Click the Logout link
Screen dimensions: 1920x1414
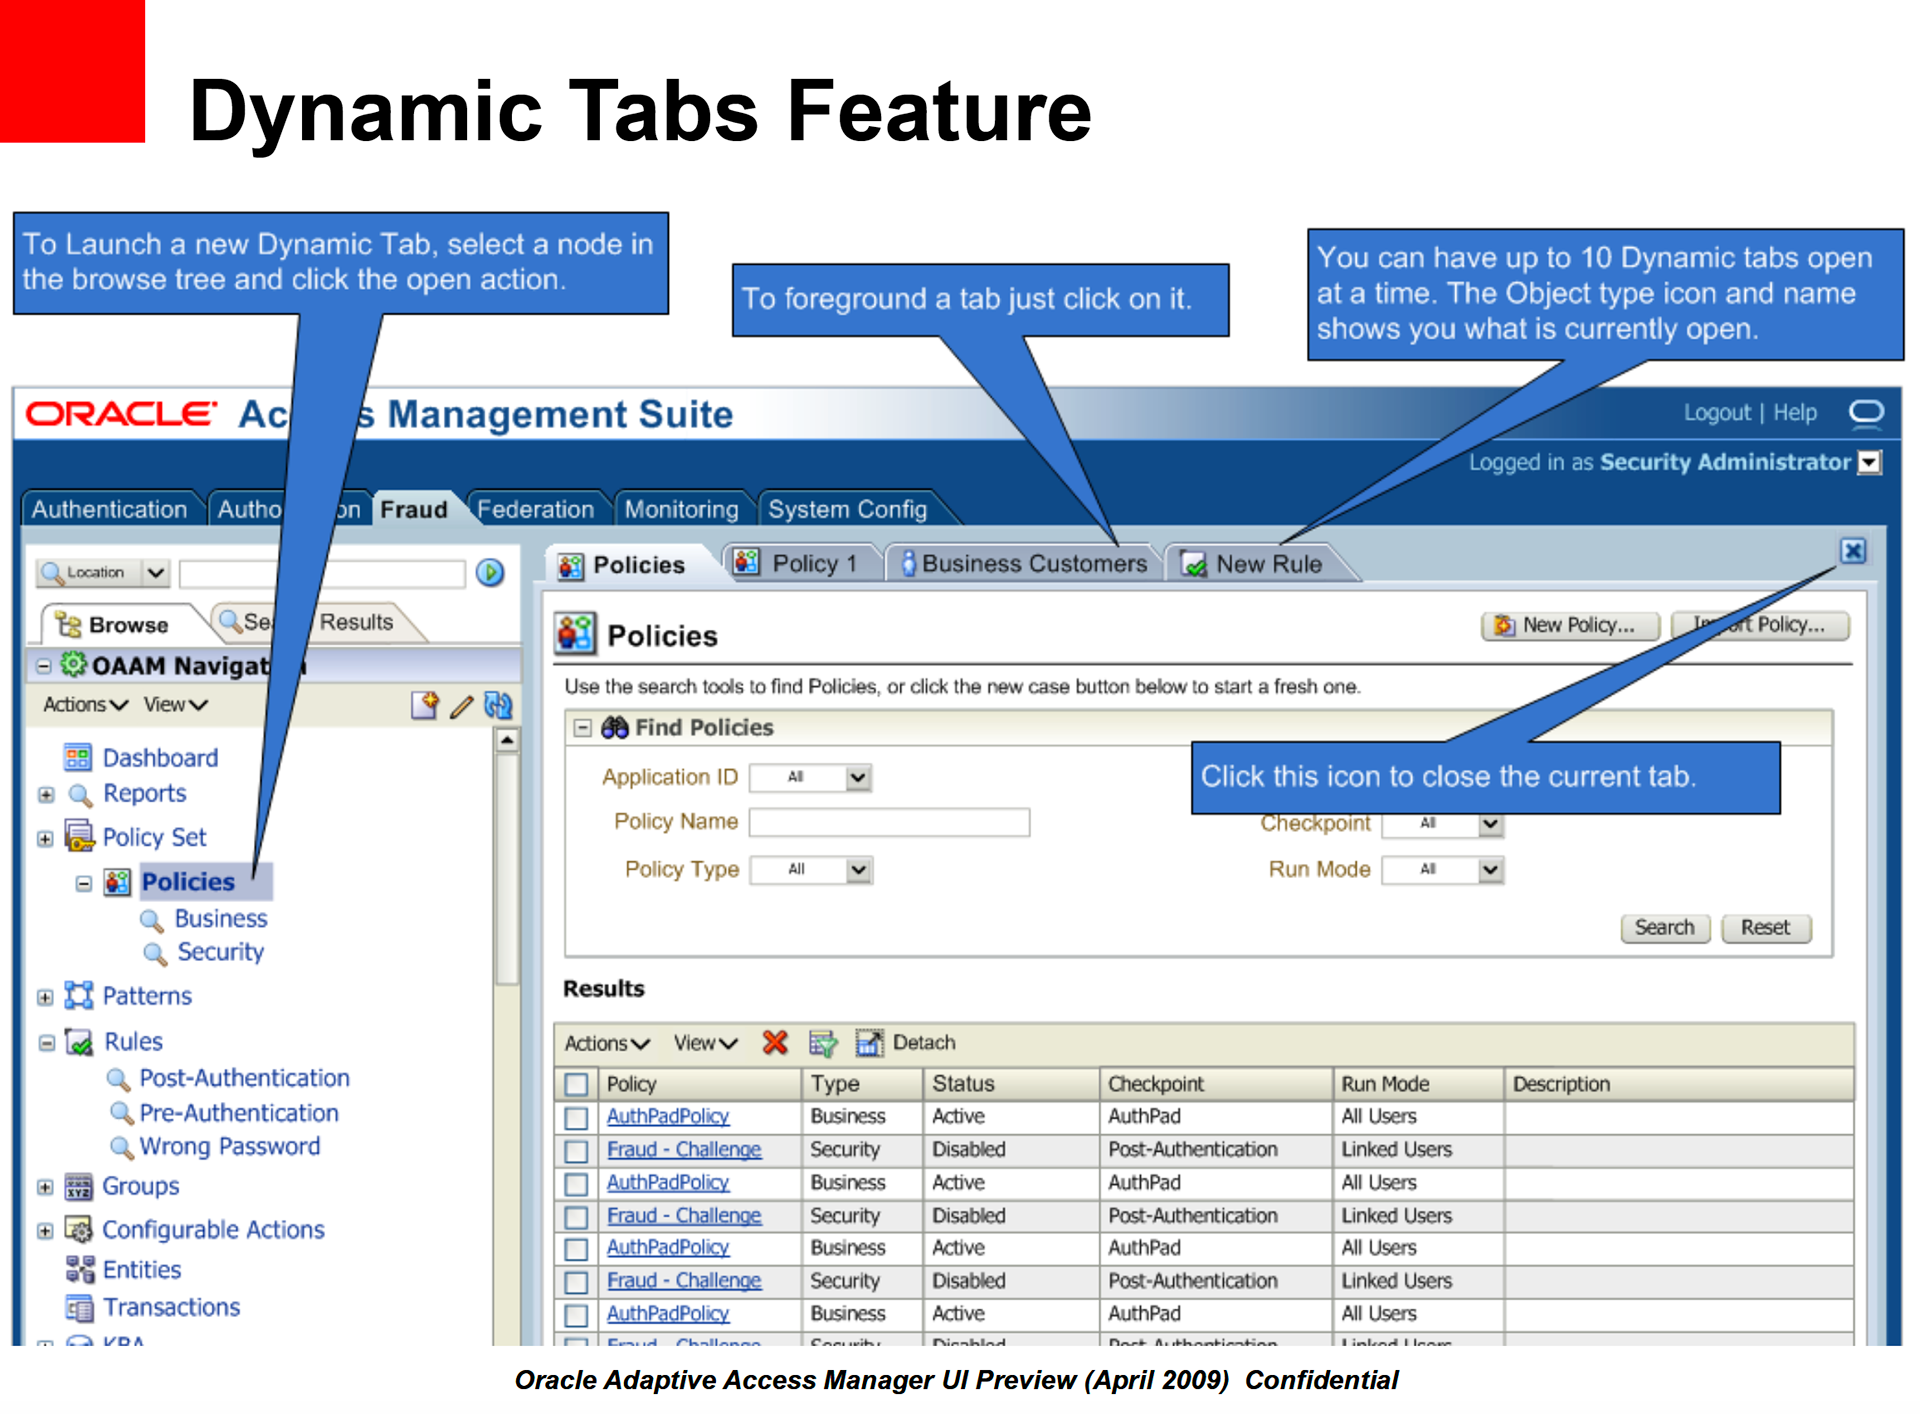1717,412
